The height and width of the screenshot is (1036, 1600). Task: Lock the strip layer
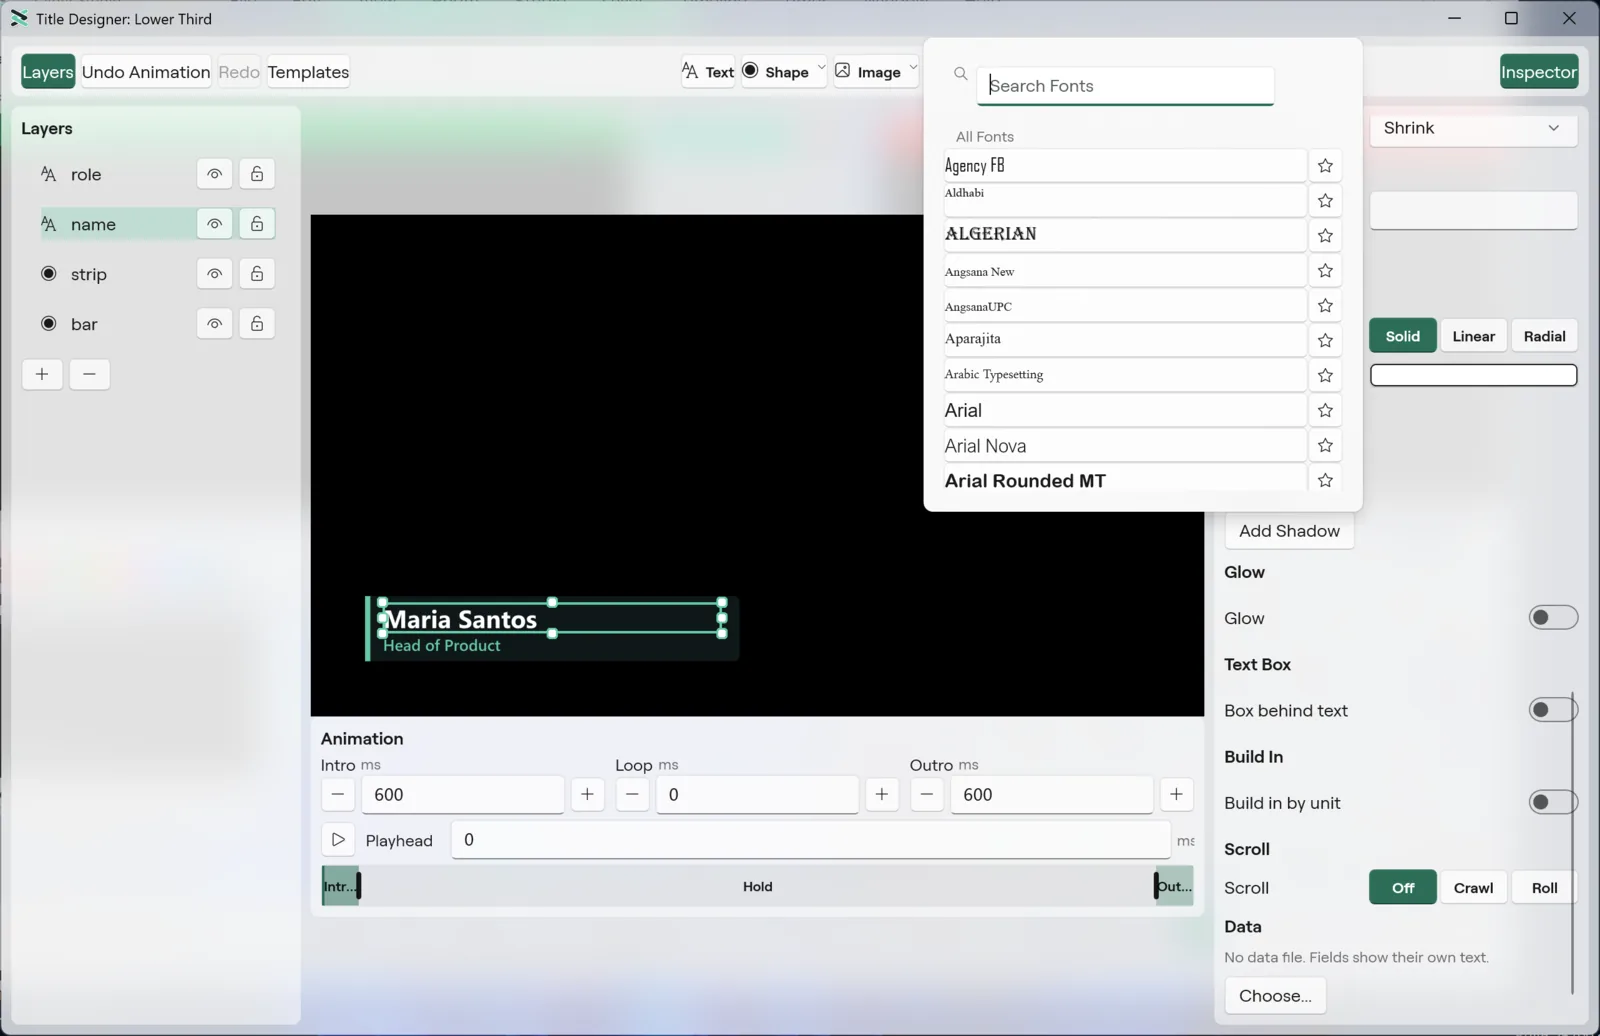(257, 274)
